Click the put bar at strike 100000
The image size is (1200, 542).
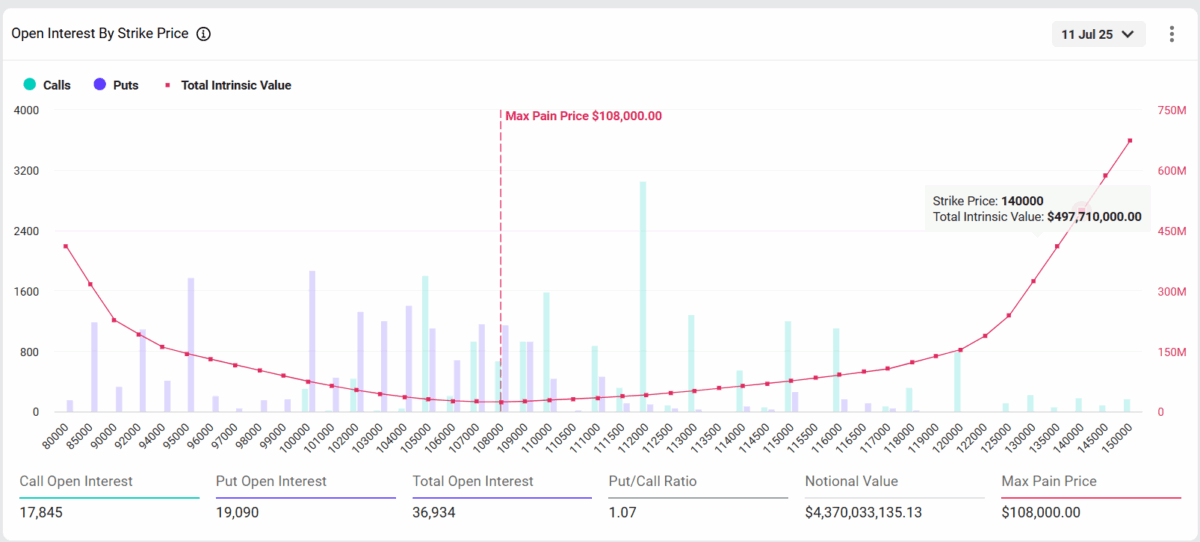[312, 342]
